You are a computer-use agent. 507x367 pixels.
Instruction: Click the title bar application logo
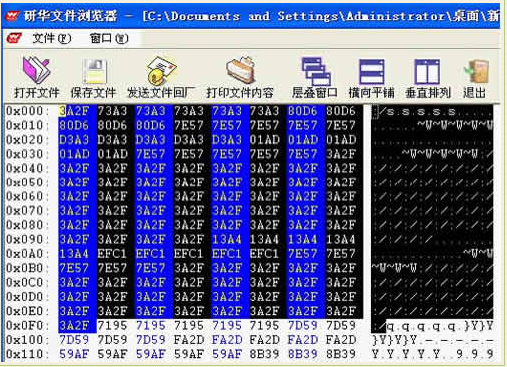click(13, 16)
